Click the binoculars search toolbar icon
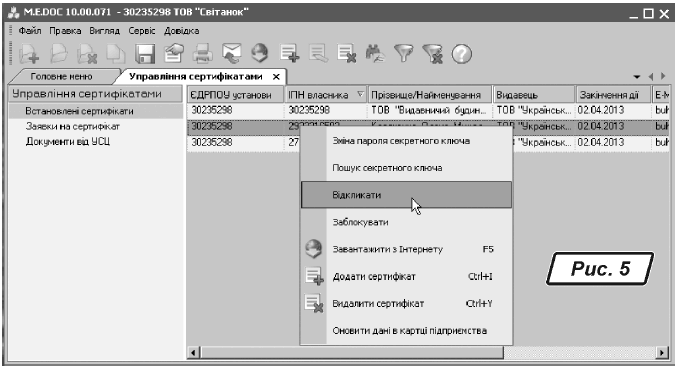677x370 pixels. point(375,54)
